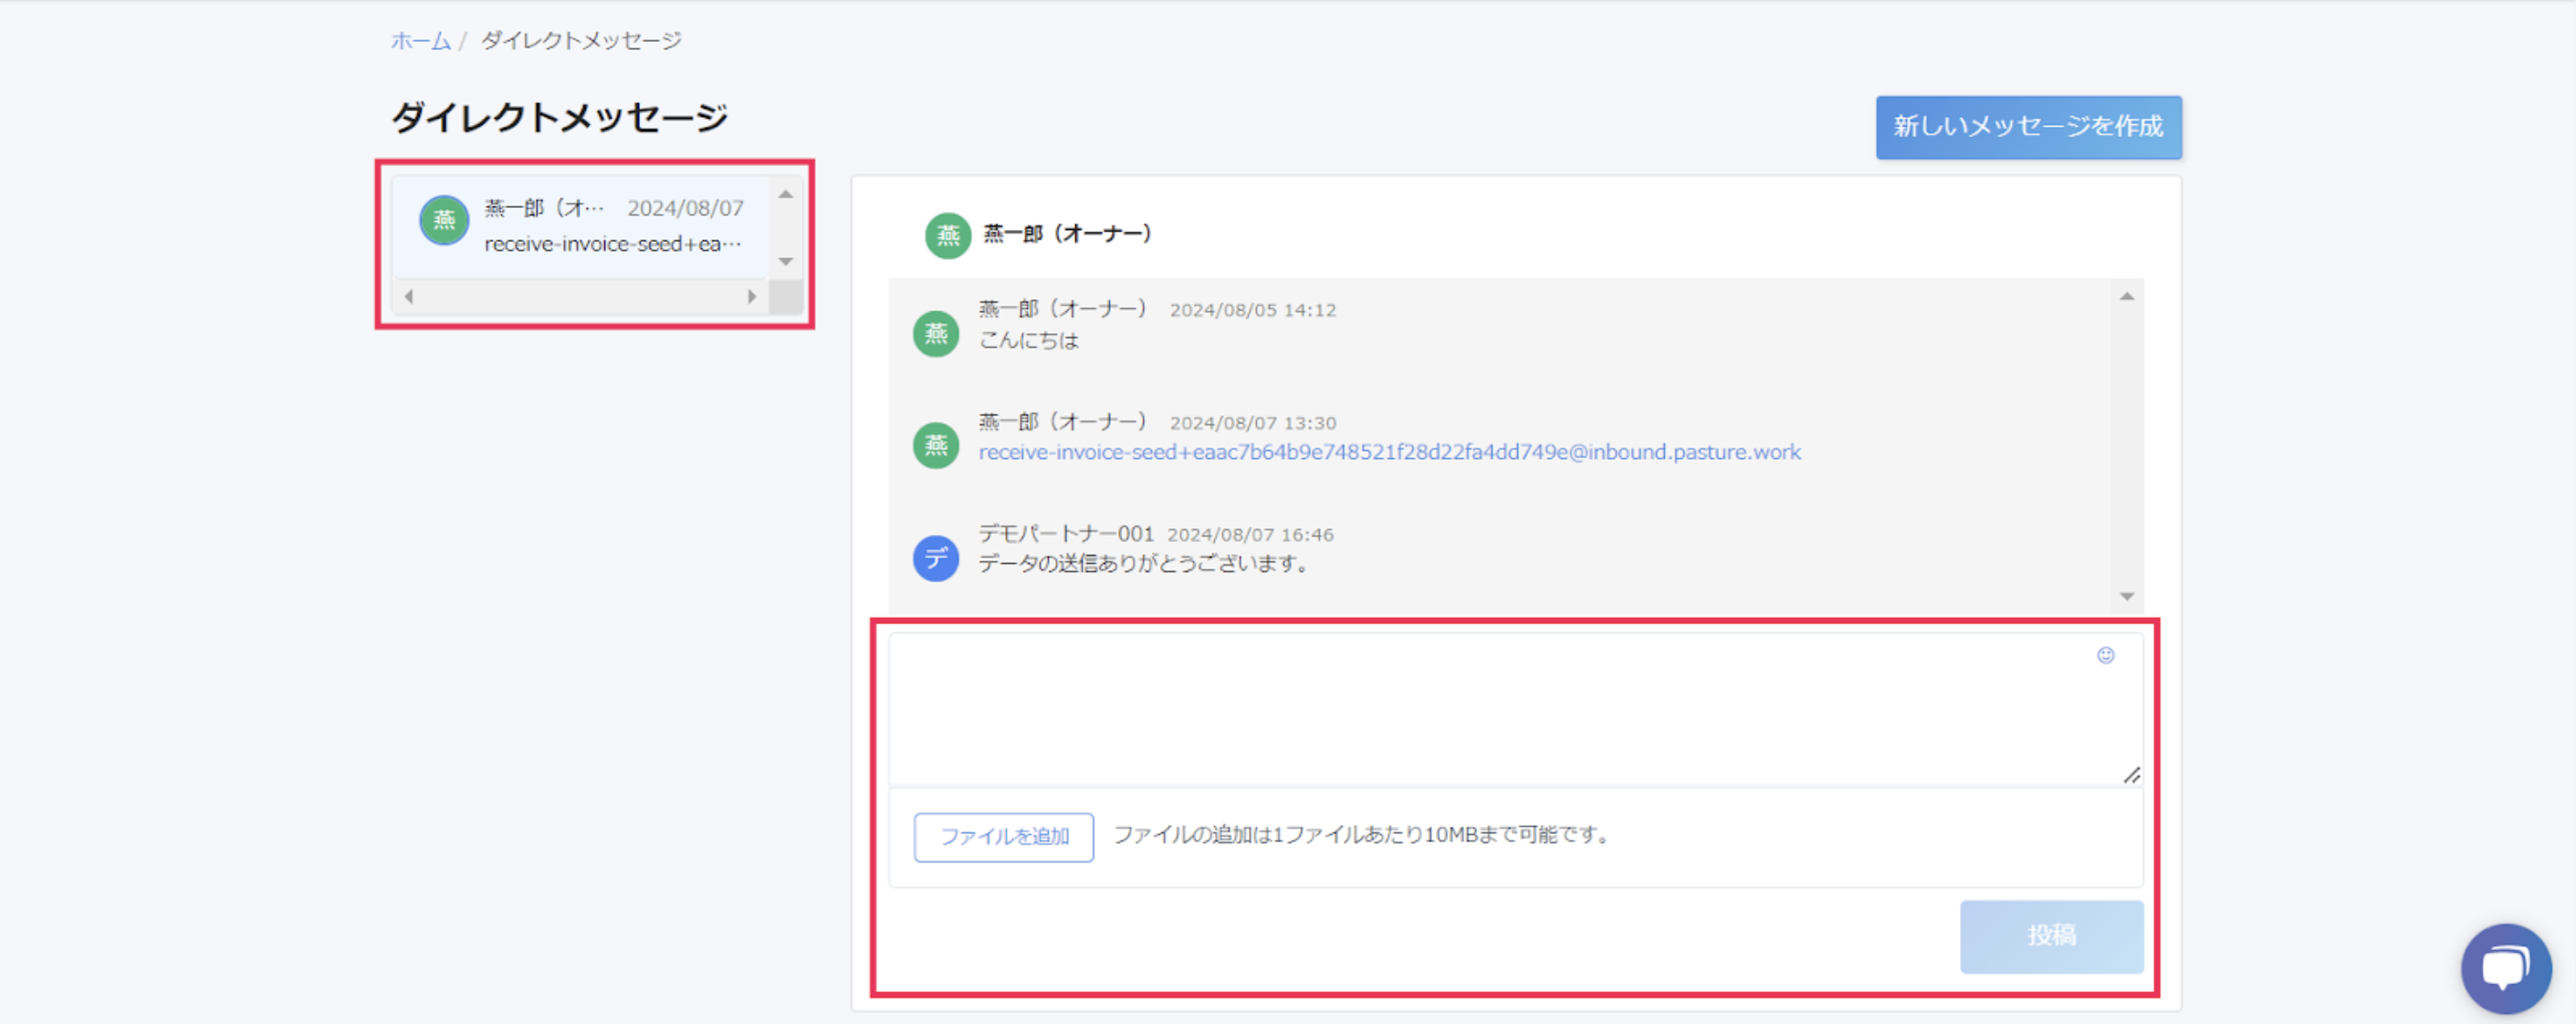This screenshot has width=2576, height=1024.
Task: Click green avatar beside こんにちは message
Action: 936,333
